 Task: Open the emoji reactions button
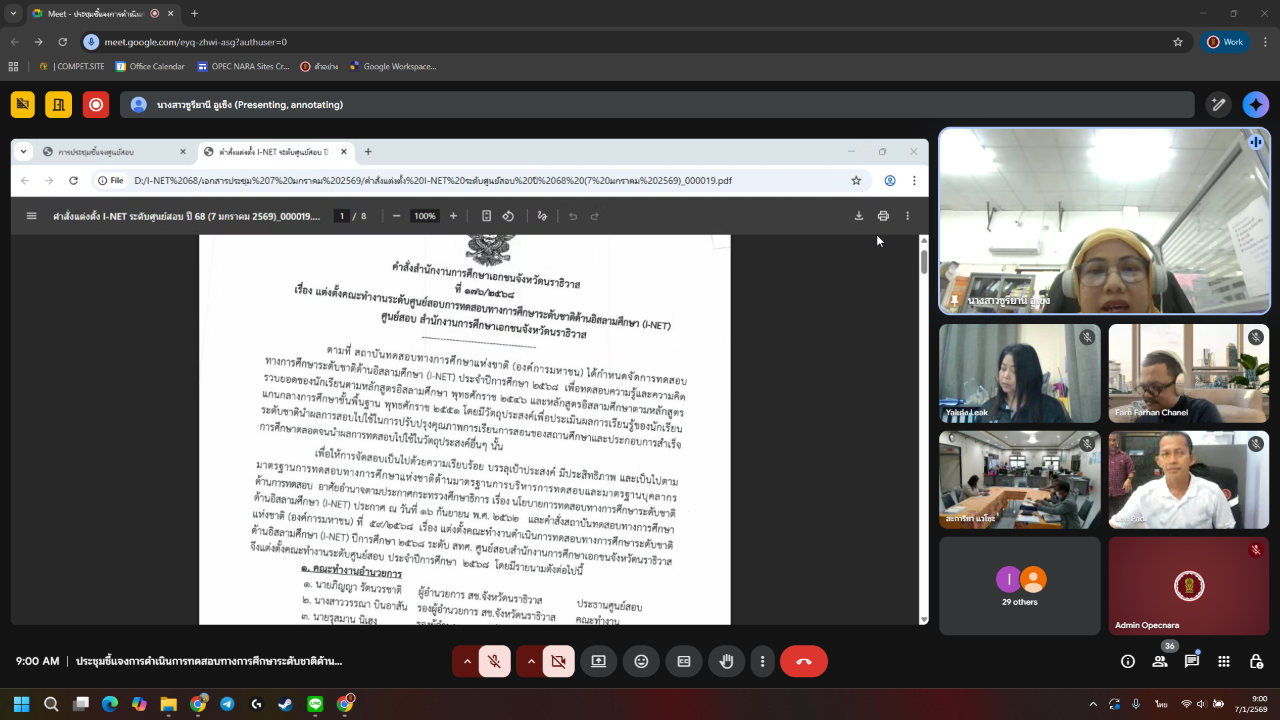coord(641,661)
